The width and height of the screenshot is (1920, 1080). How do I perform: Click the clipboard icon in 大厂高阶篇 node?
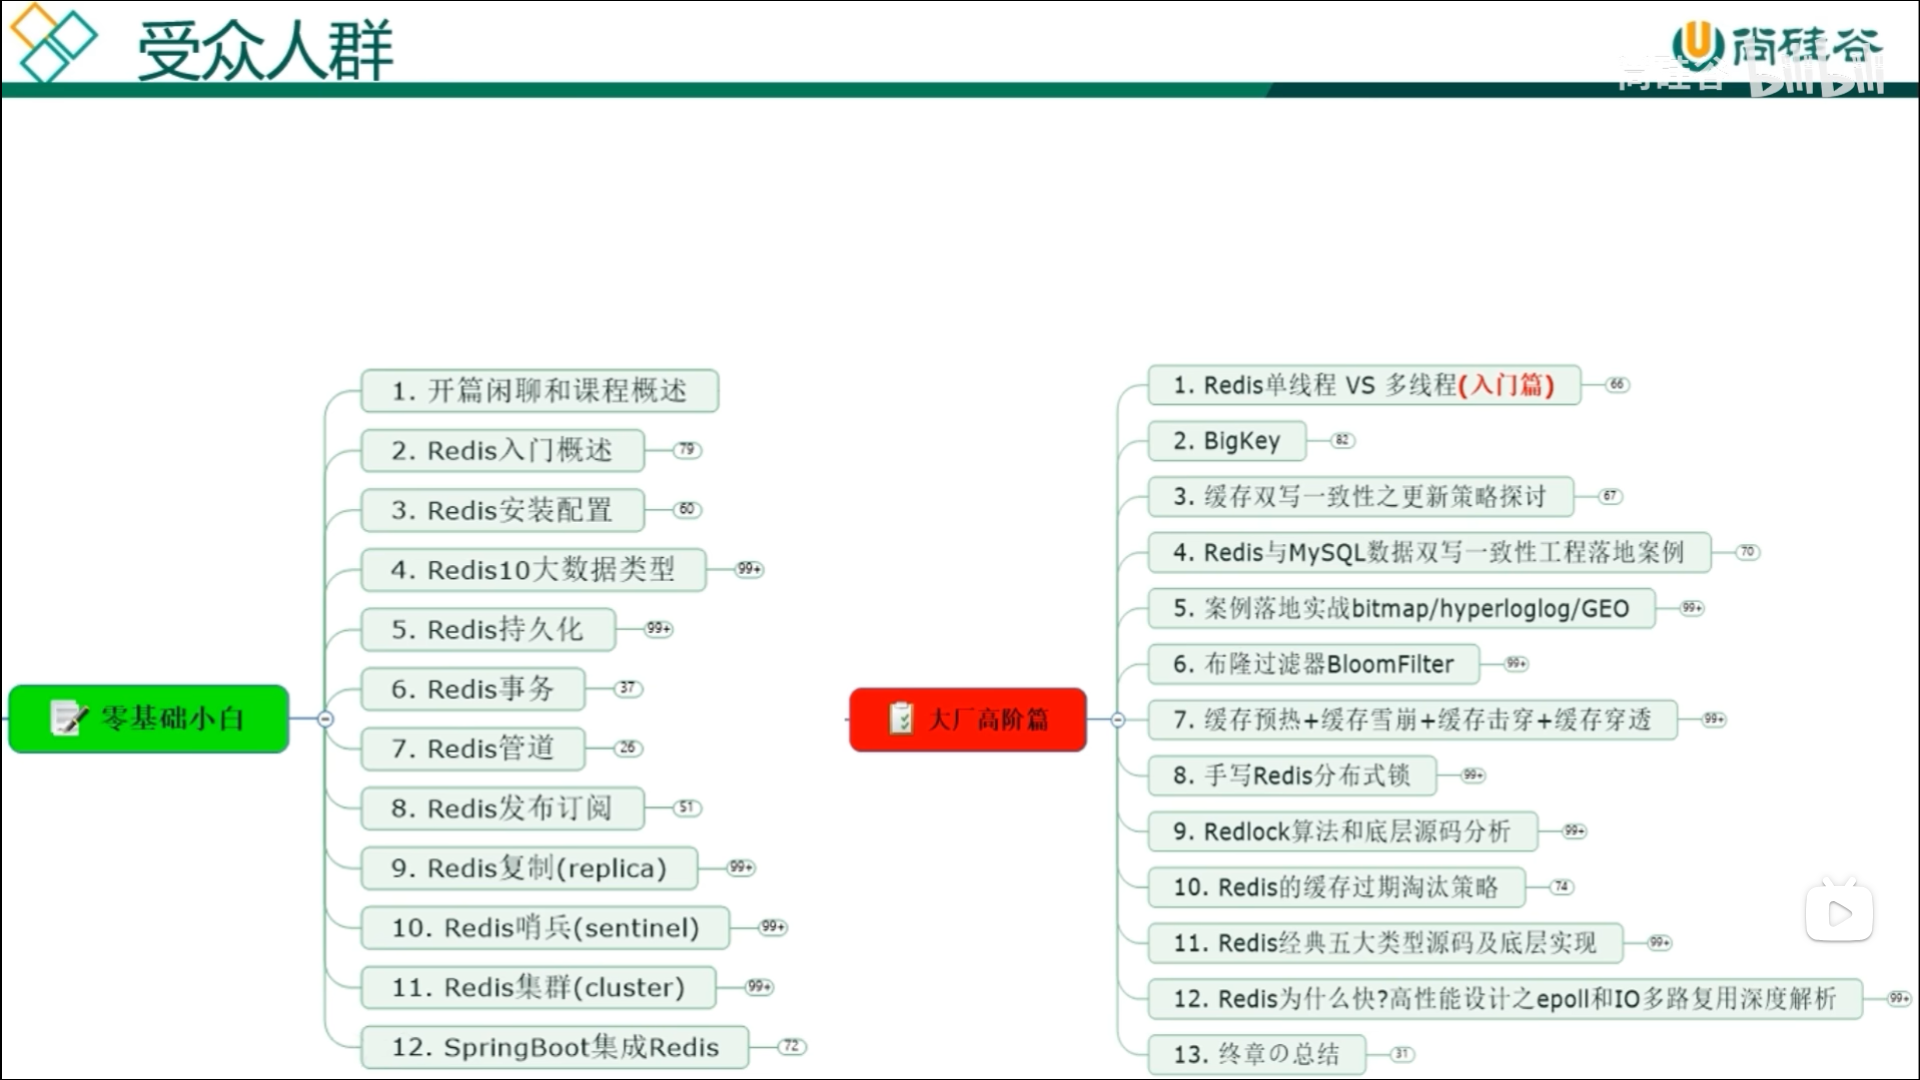[x=901, y=718]
